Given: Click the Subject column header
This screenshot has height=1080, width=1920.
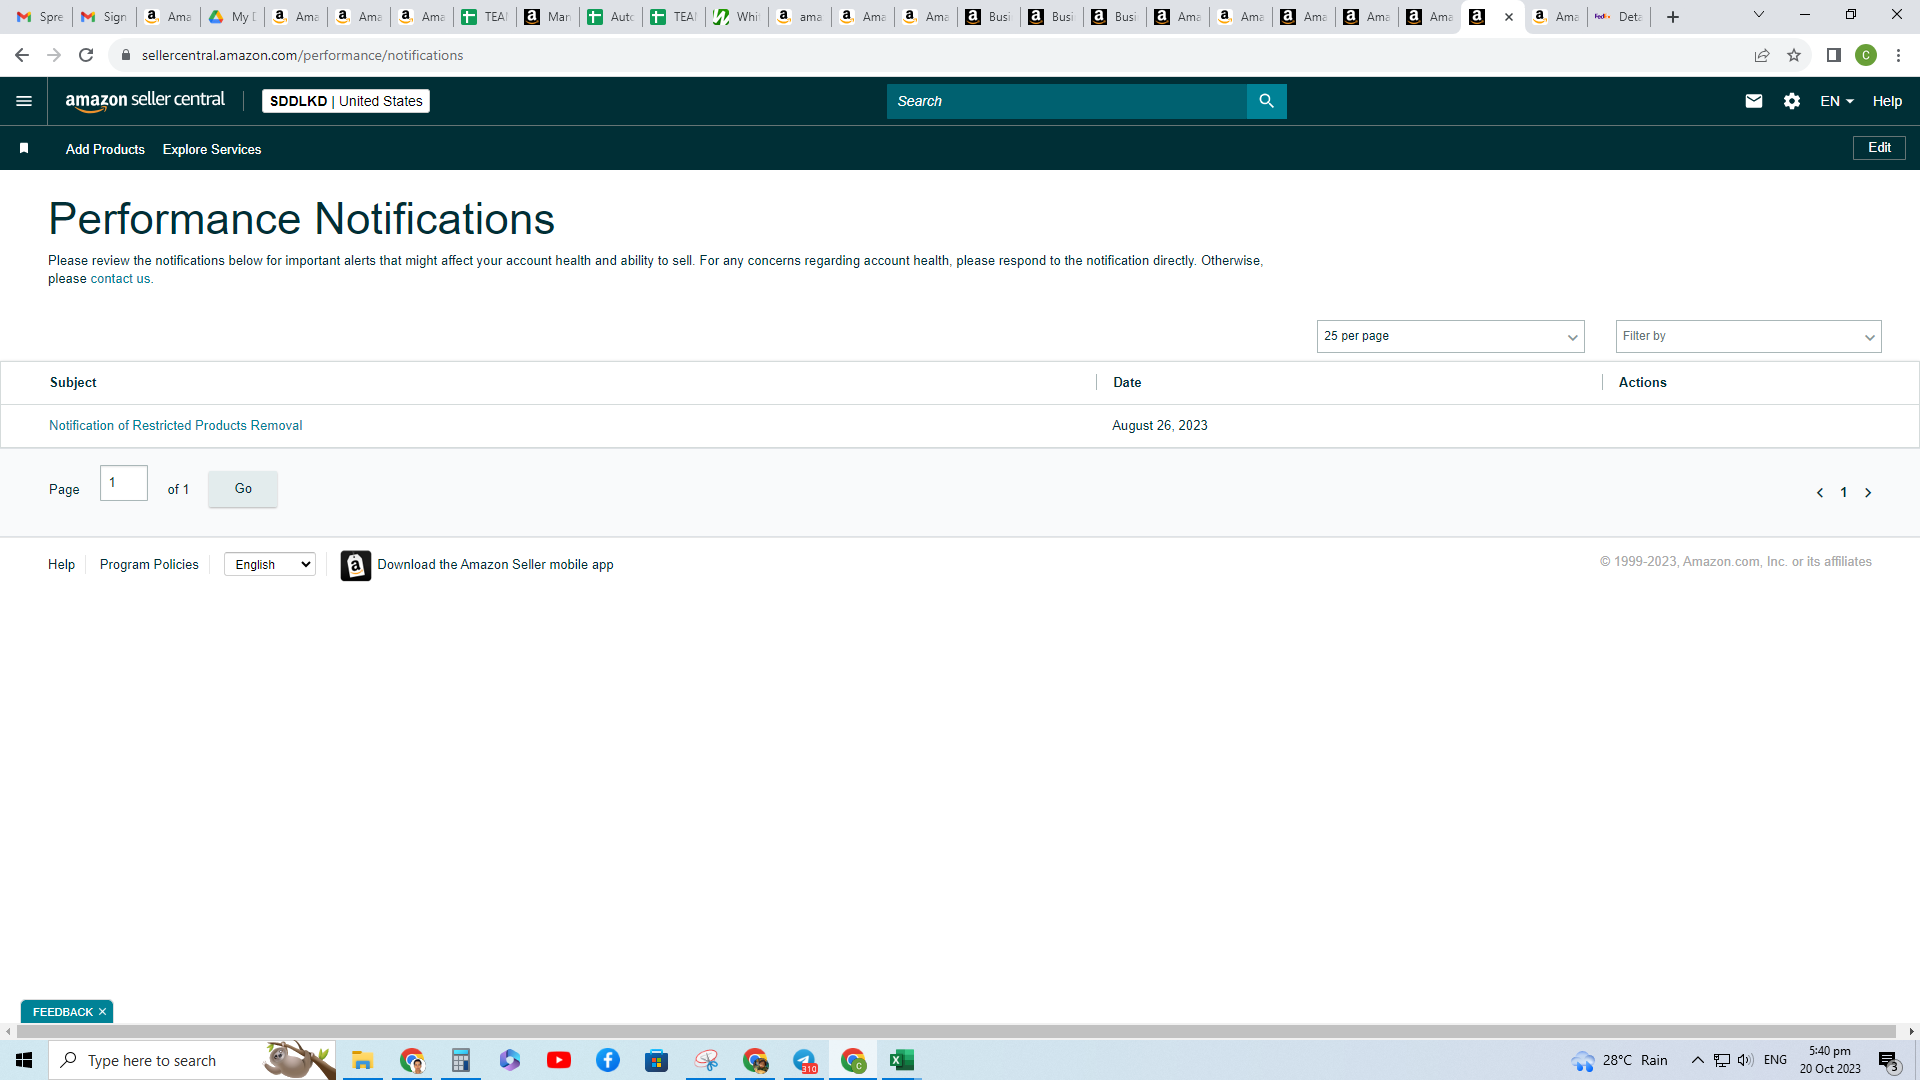Looking at the screenshot, I should pos(73,383).
